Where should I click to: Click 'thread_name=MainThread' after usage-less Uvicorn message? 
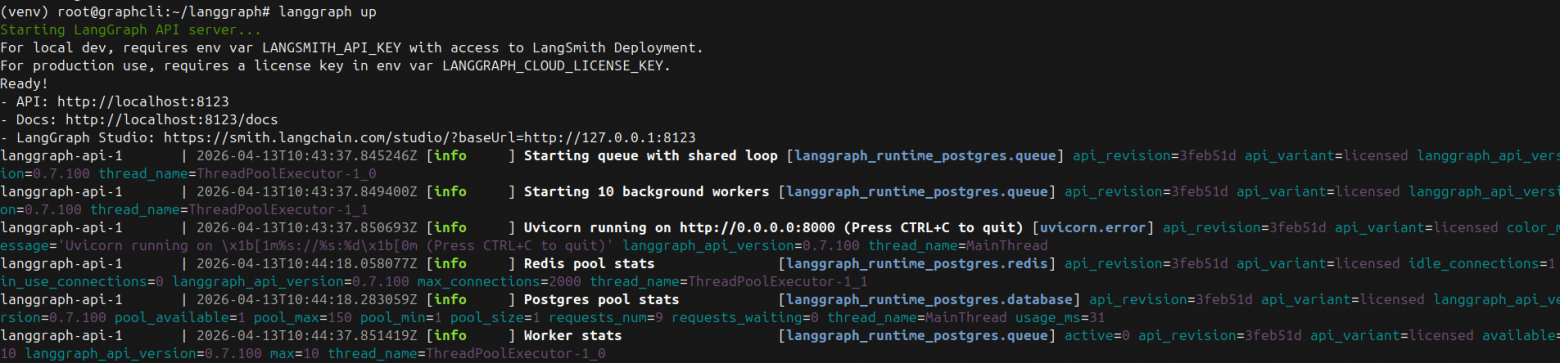click(958, 245)
